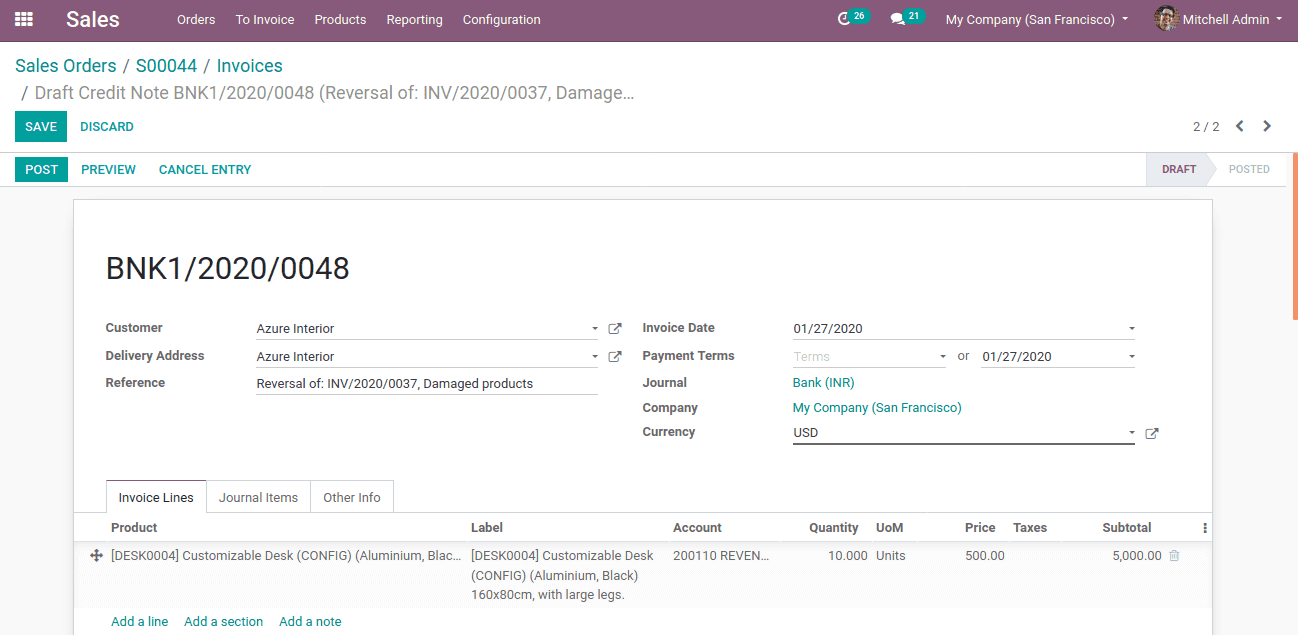Go to S00044 breadcrumb link
The height and width of the screenshot is (635, 1298).
click(166, 66)
